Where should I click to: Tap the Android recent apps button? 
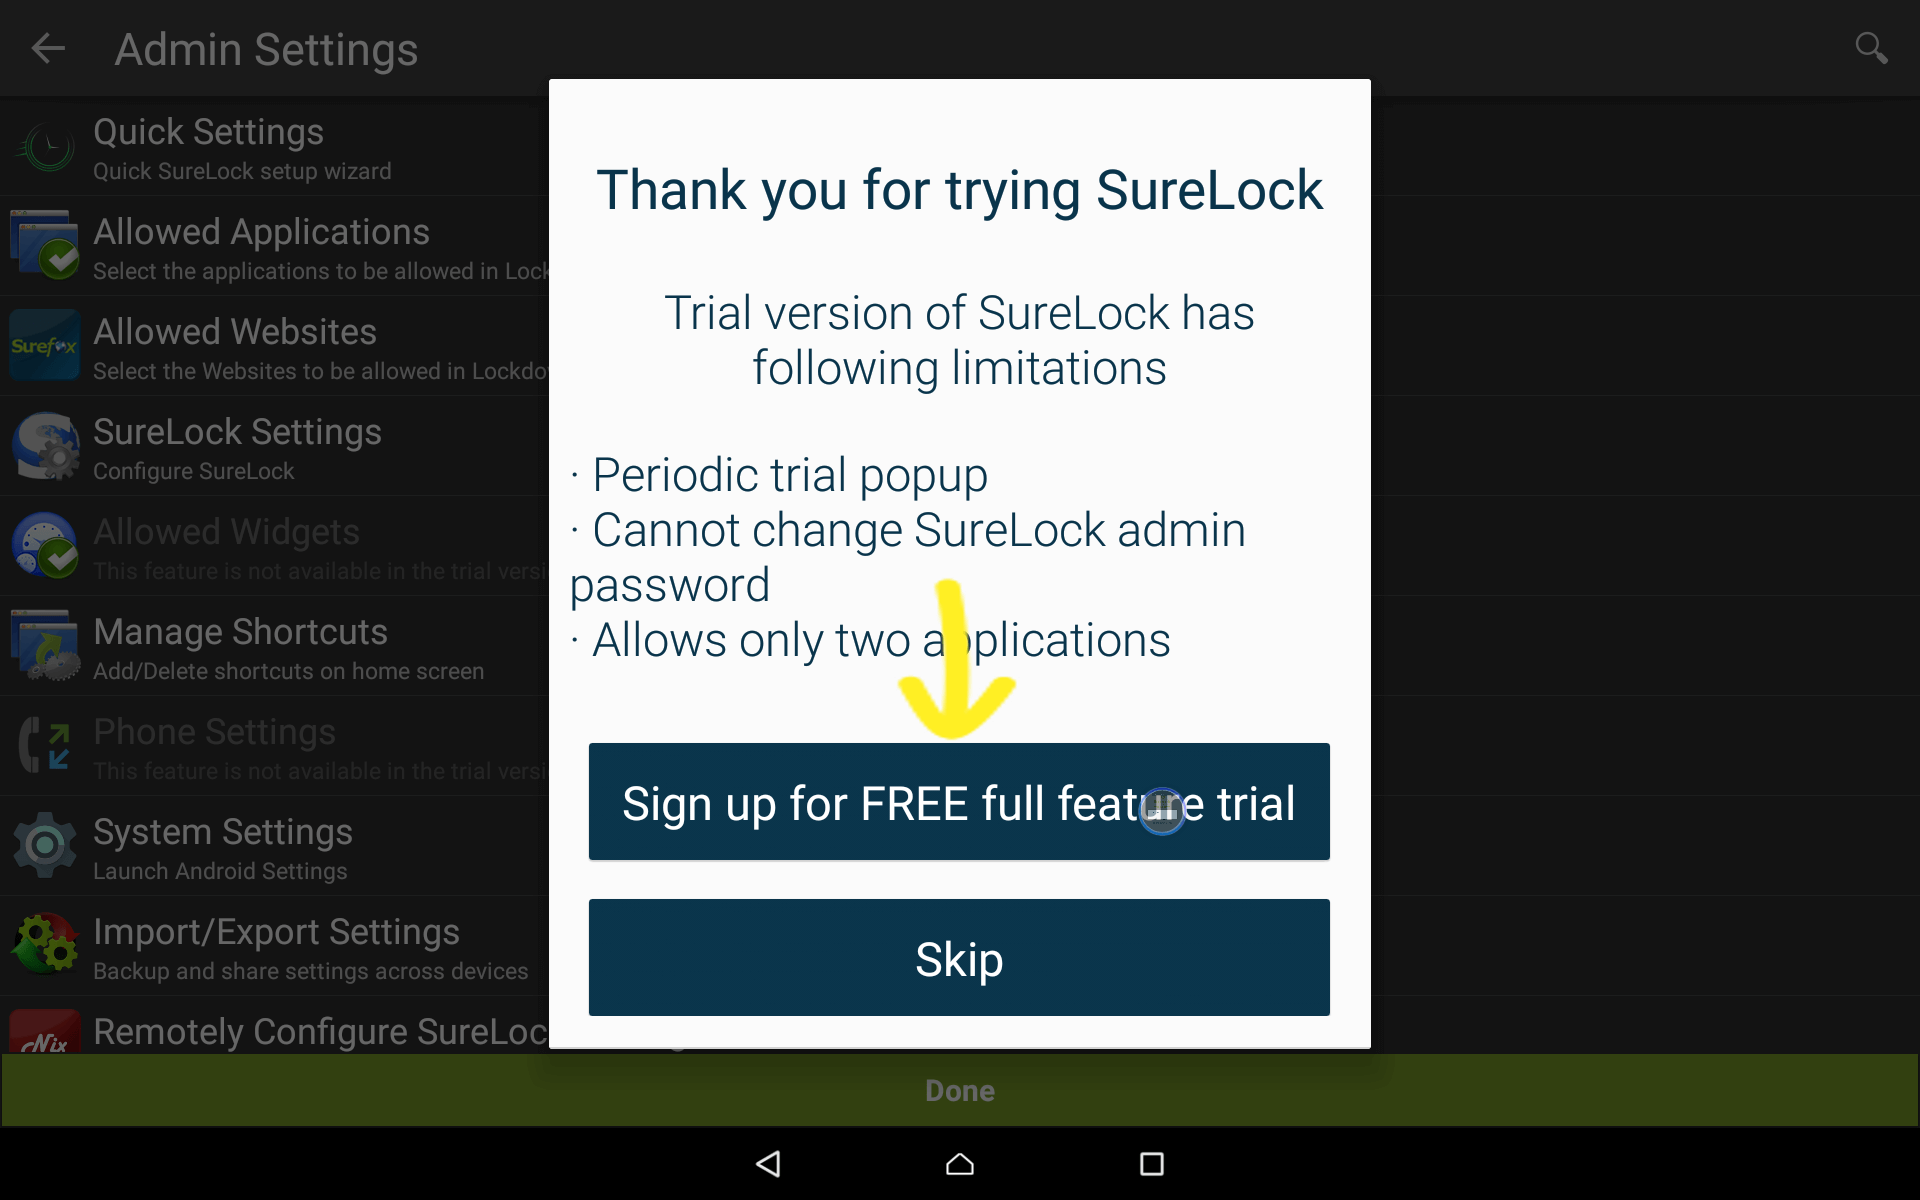(1151, 1164)
